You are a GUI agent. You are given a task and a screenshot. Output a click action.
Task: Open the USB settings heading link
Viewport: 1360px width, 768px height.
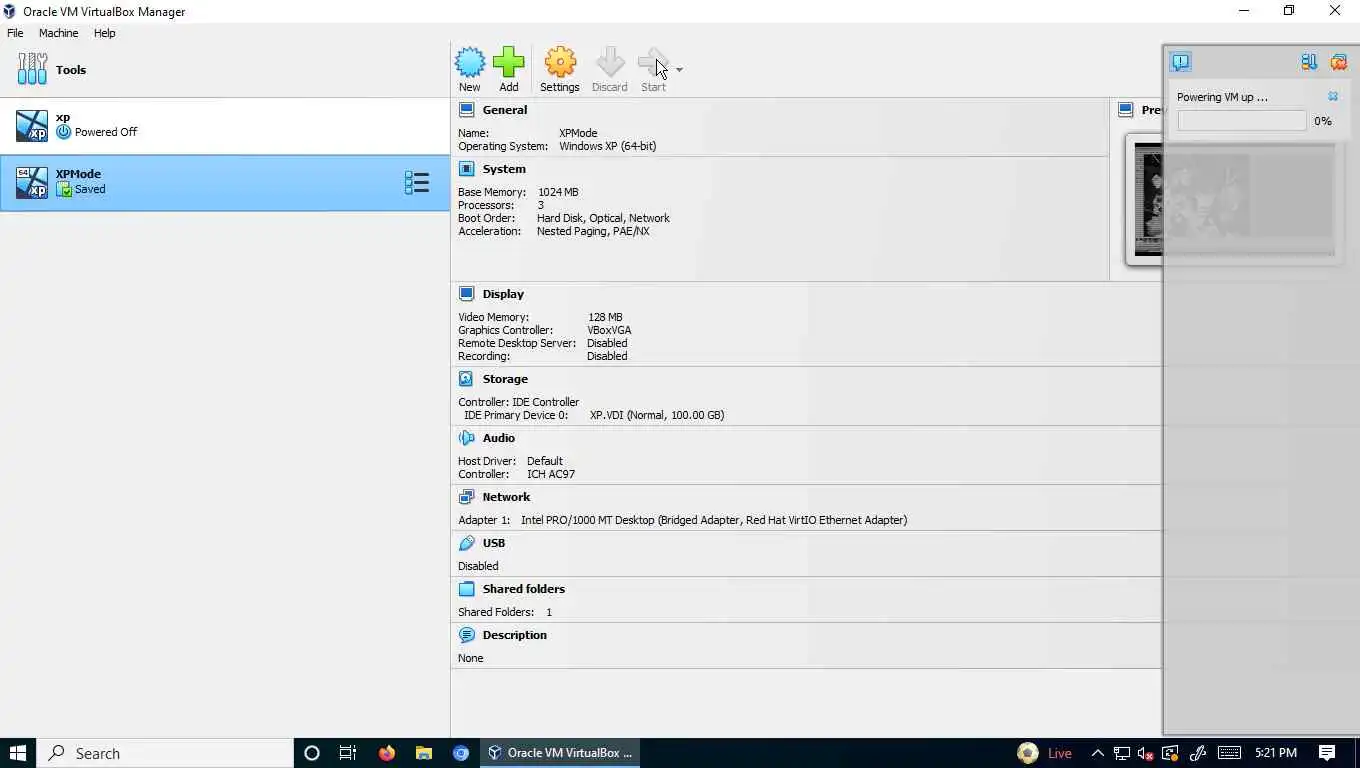point(493,543)
